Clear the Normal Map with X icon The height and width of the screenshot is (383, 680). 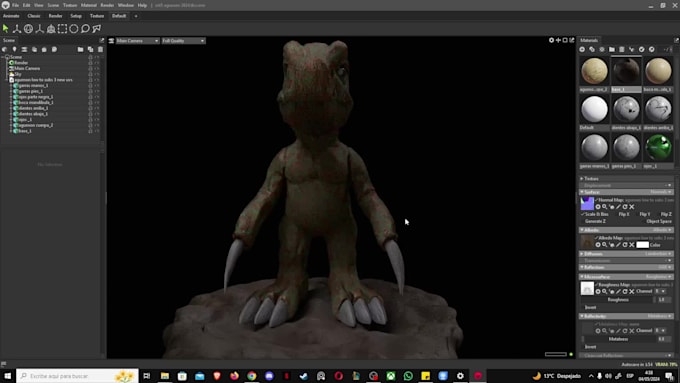[x=632, y=207]
